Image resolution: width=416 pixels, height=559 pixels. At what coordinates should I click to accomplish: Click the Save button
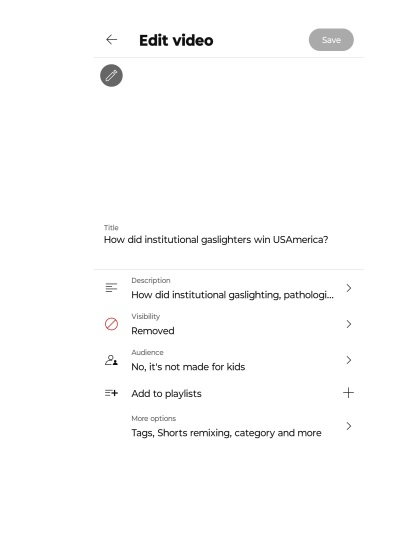[331, 40]
